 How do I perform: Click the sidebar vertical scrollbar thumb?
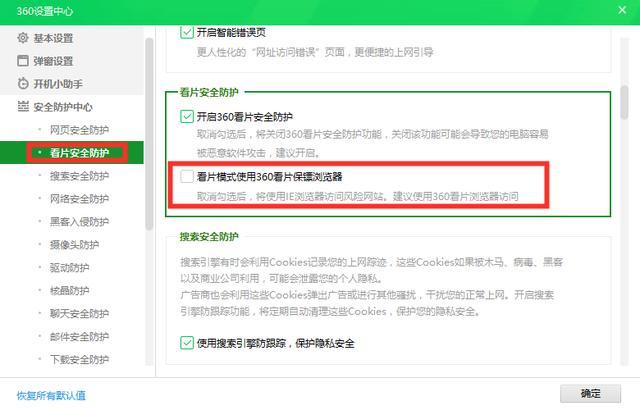149,134
